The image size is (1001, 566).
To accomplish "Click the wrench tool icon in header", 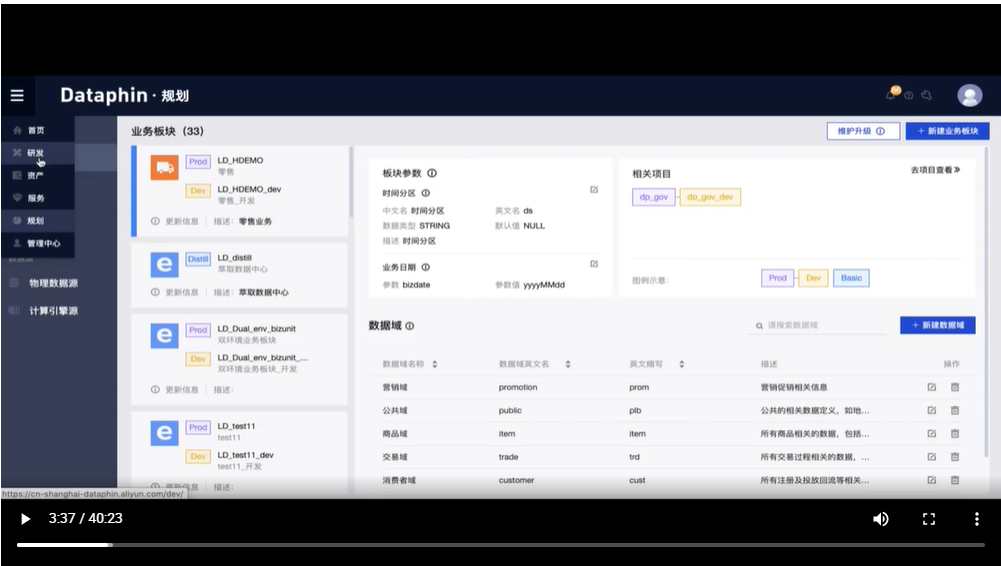I will 927,95.
